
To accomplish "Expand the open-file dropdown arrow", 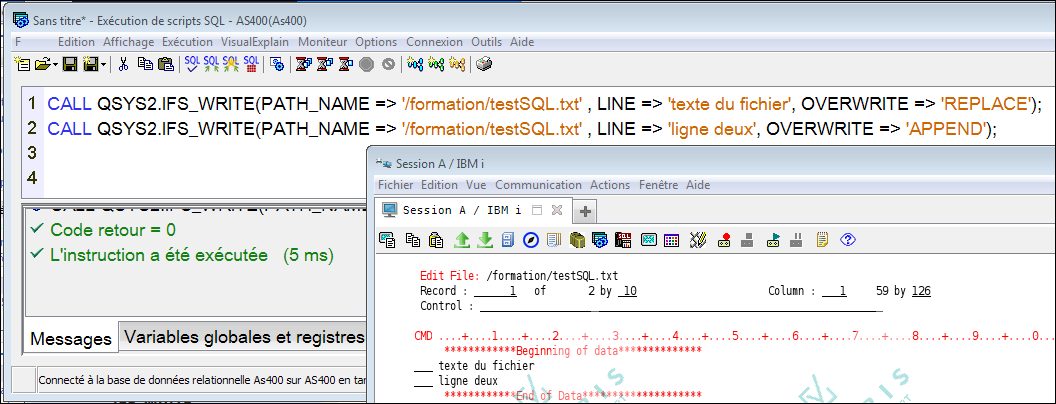I will click(55, 65).
